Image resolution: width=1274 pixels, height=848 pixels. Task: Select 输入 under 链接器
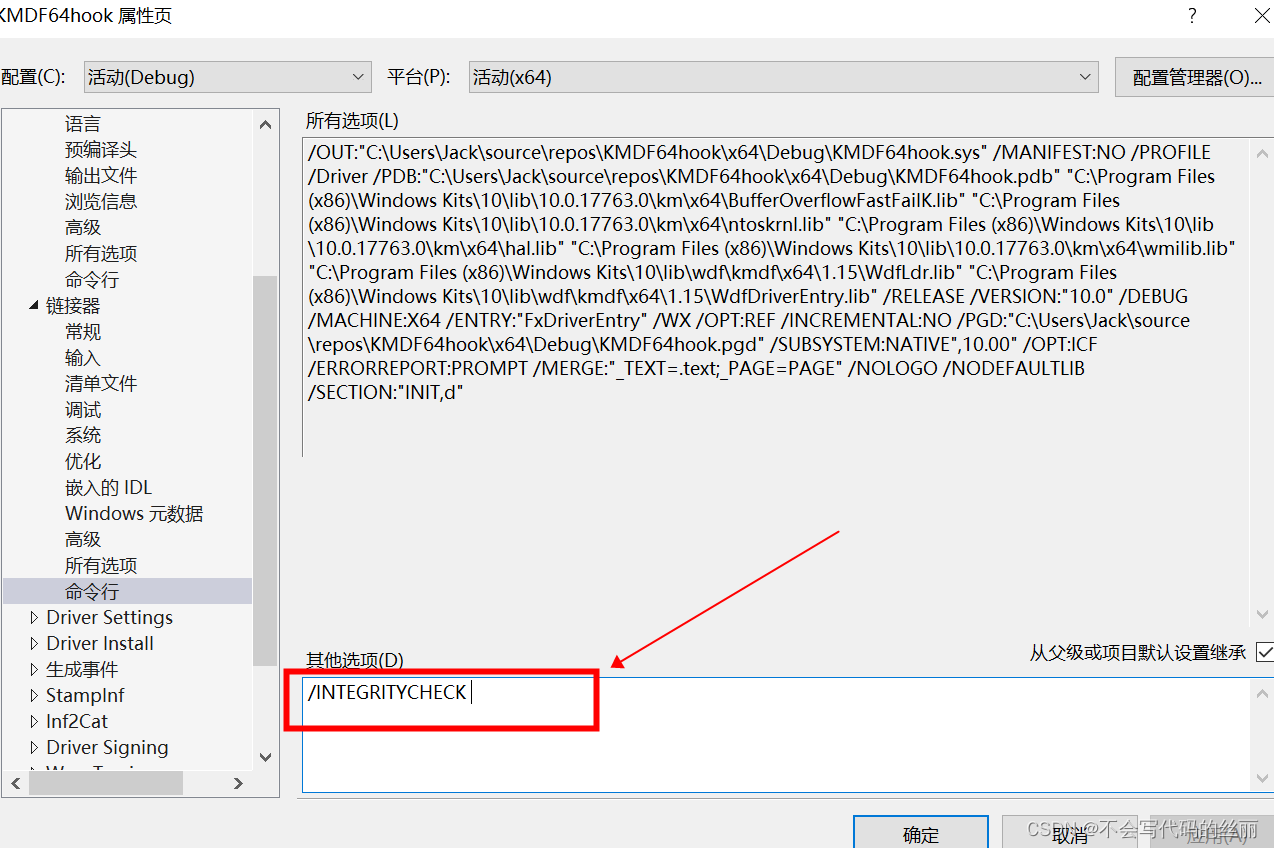pyautogui.click(x=83, y=358)
